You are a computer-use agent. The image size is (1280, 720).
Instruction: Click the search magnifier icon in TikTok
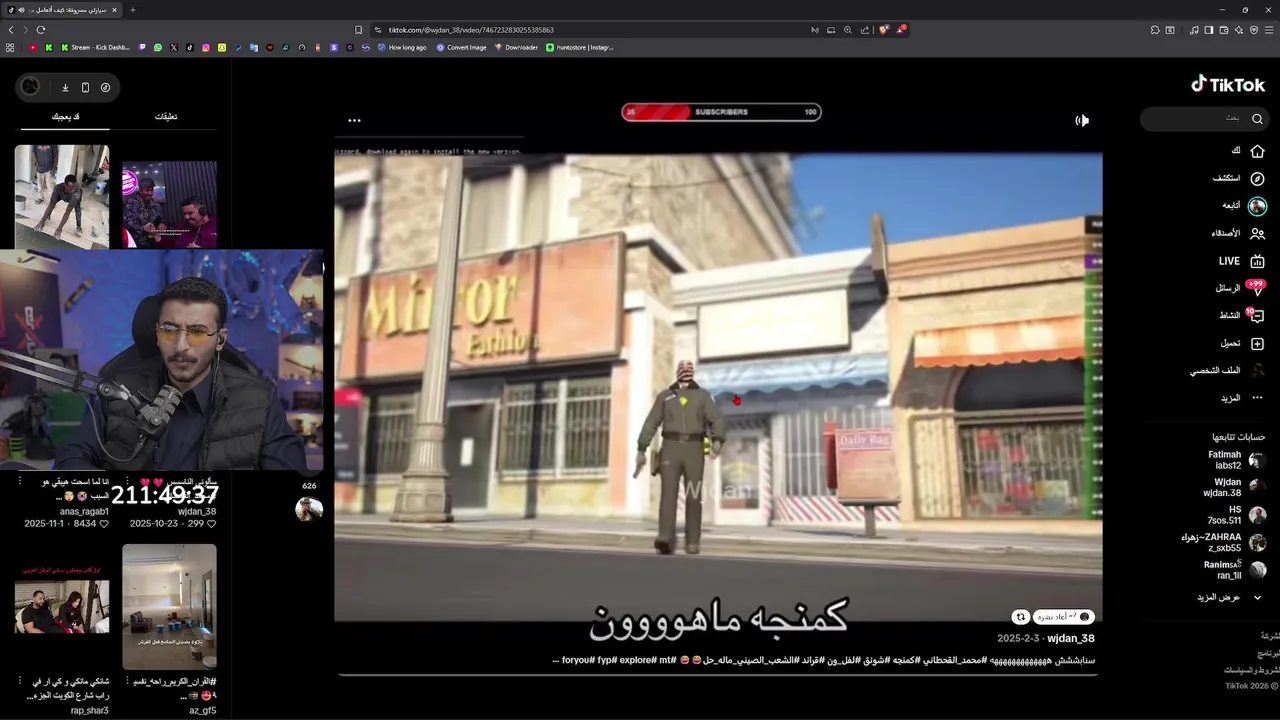(x=1257, y=119)
